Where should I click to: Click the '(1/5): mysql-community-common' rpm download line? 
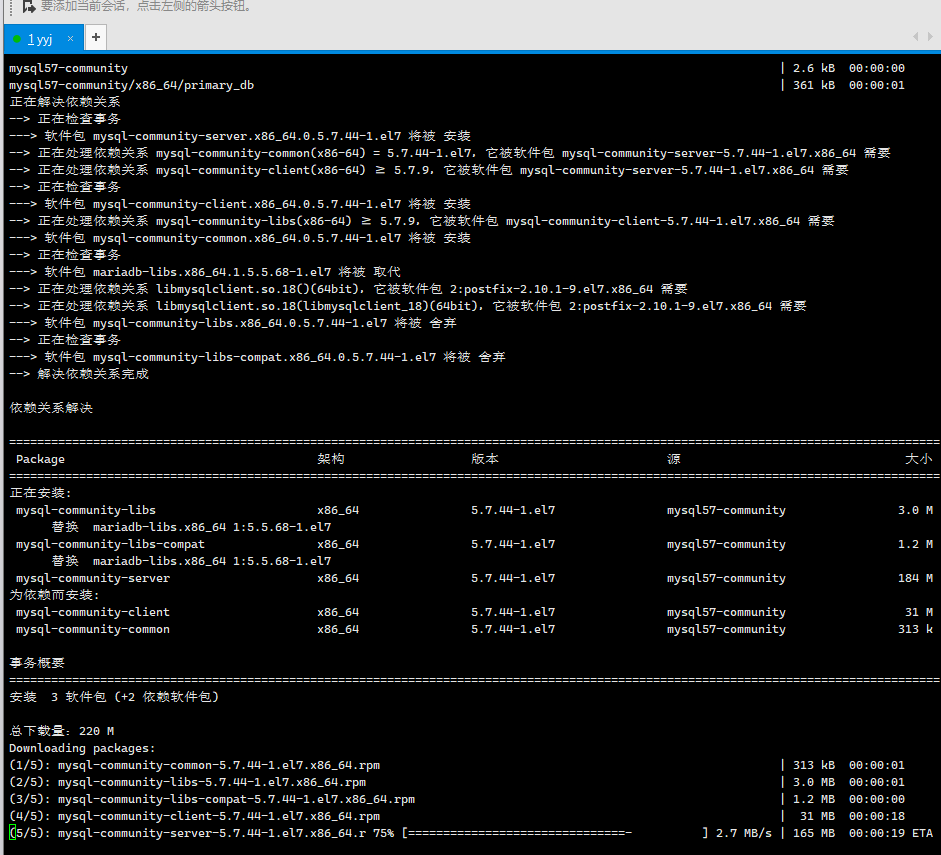coord(194,766)
